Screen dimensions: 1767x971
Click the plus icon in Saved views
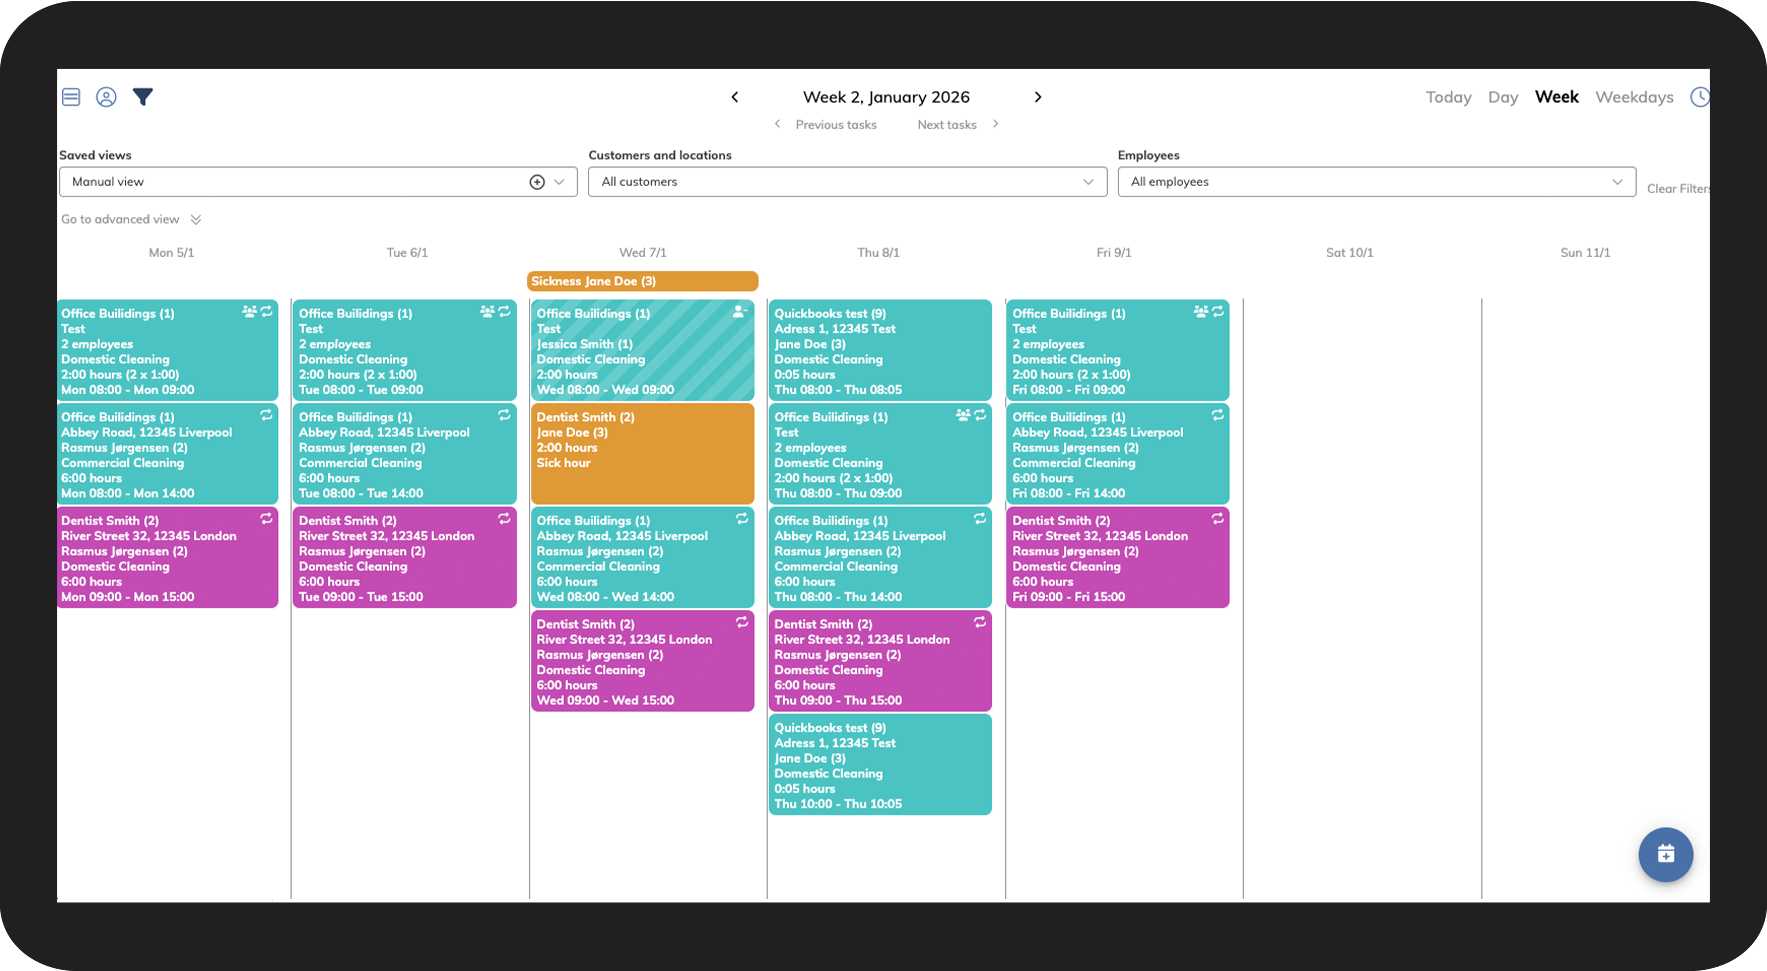[x=537, y=182]
